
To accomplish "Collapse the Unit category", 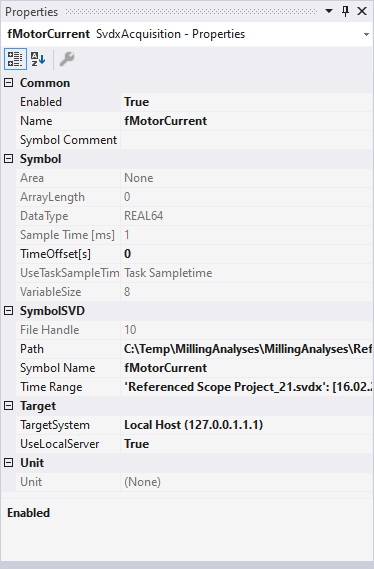I will pos(8,463).
